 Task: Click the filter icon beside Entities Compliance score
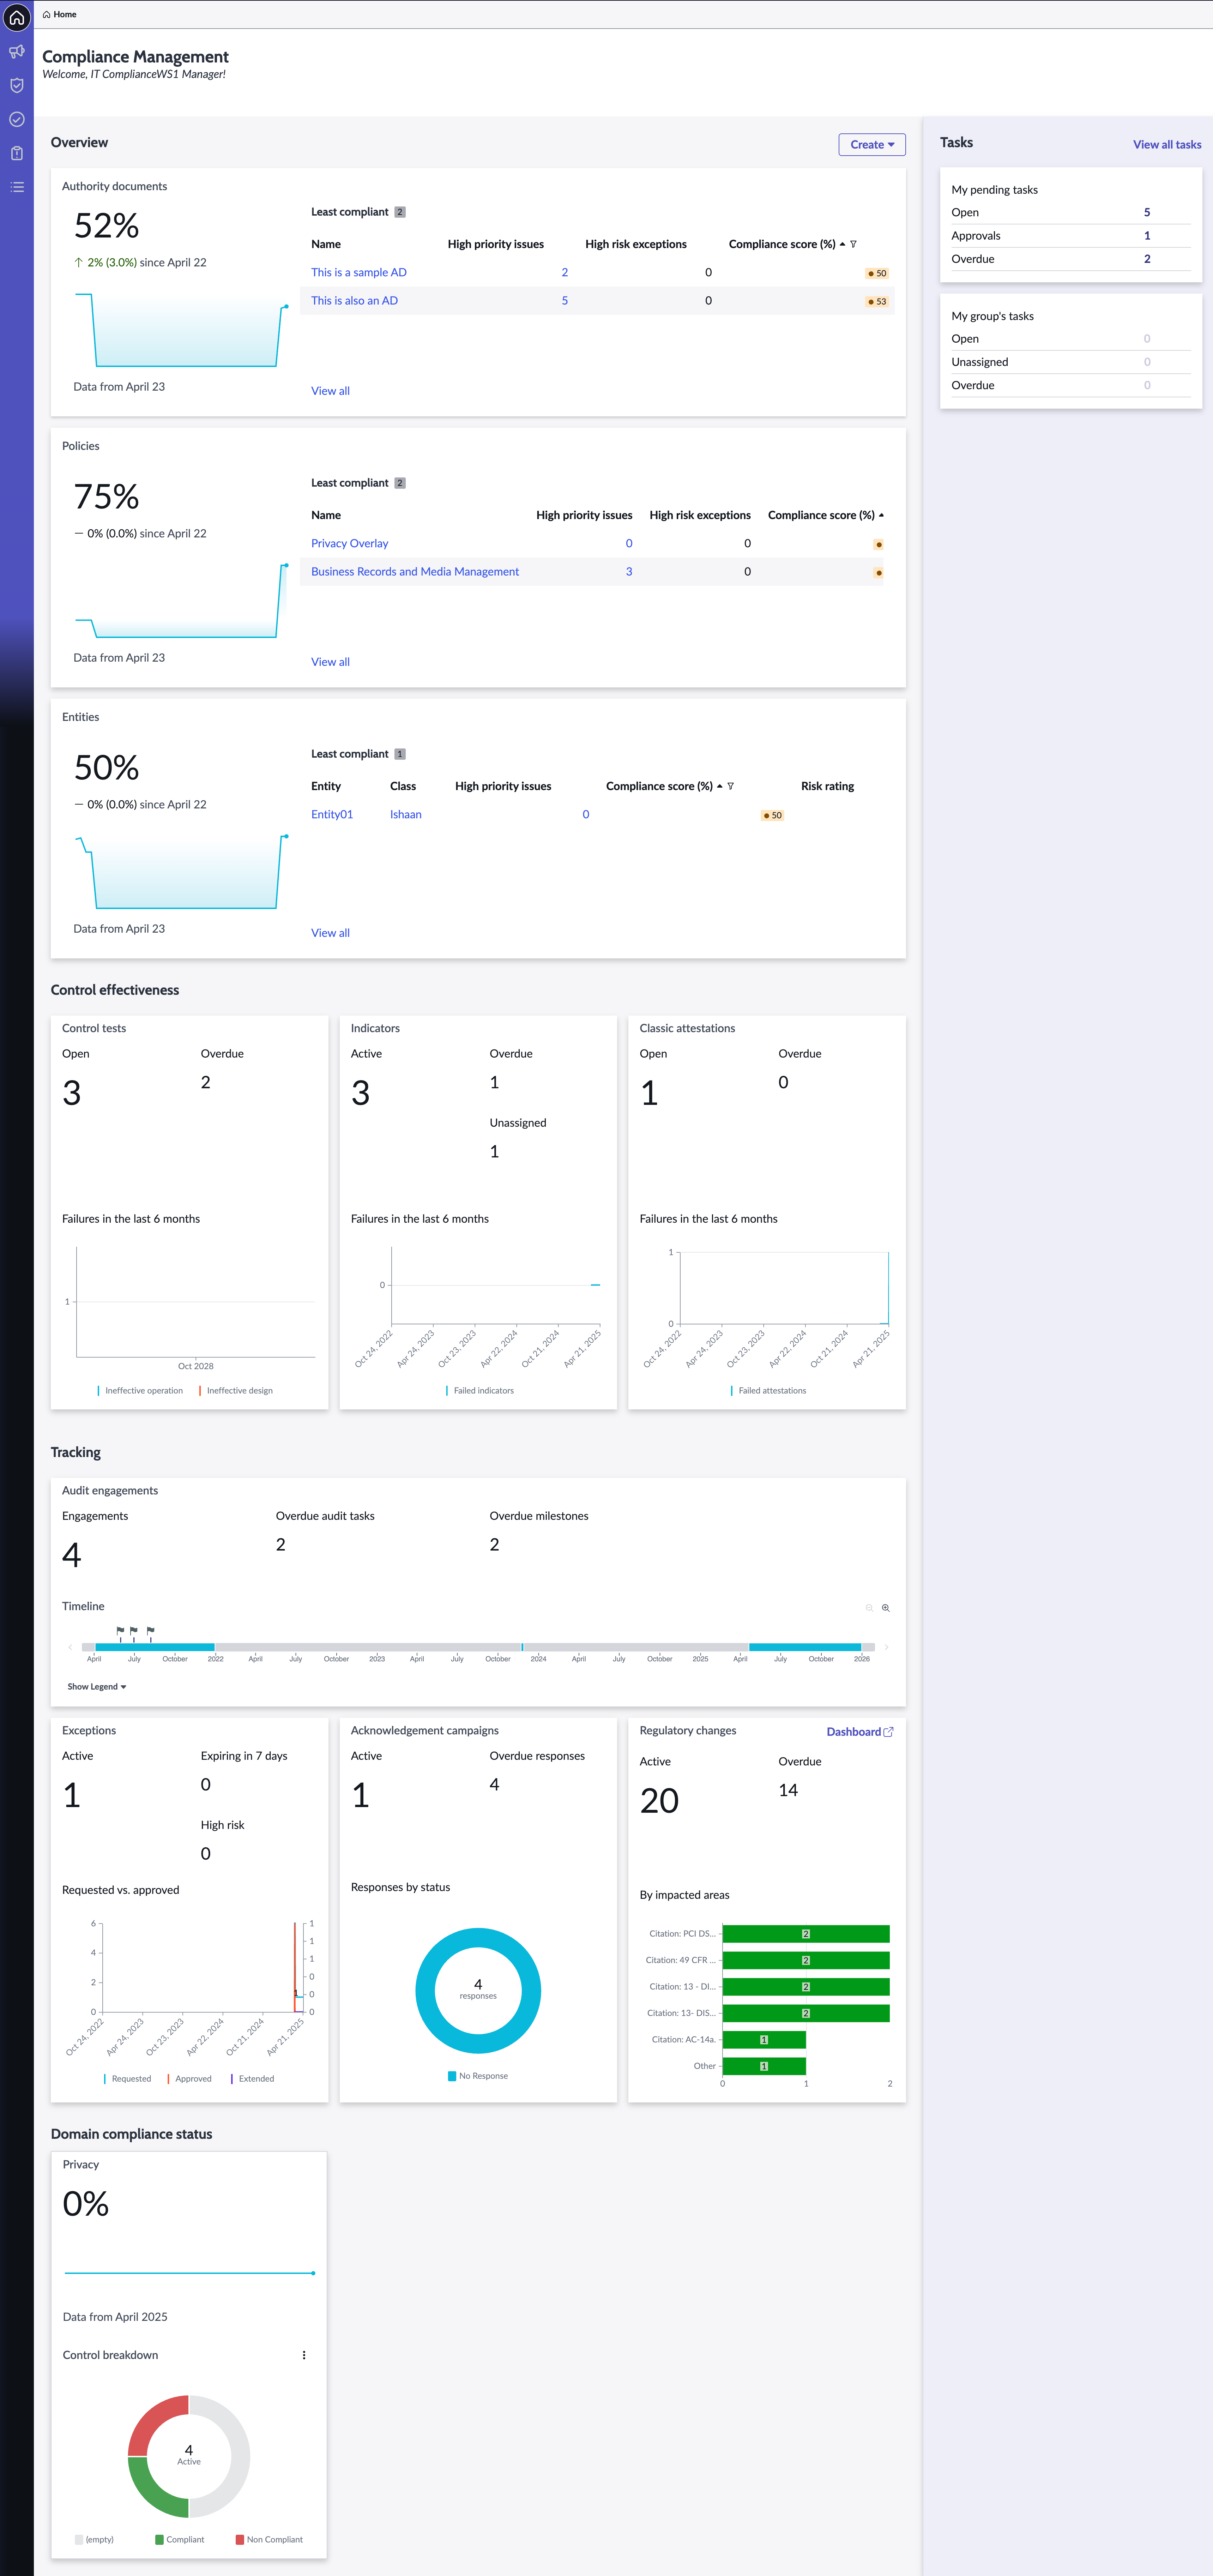click(x=730, y=786)
